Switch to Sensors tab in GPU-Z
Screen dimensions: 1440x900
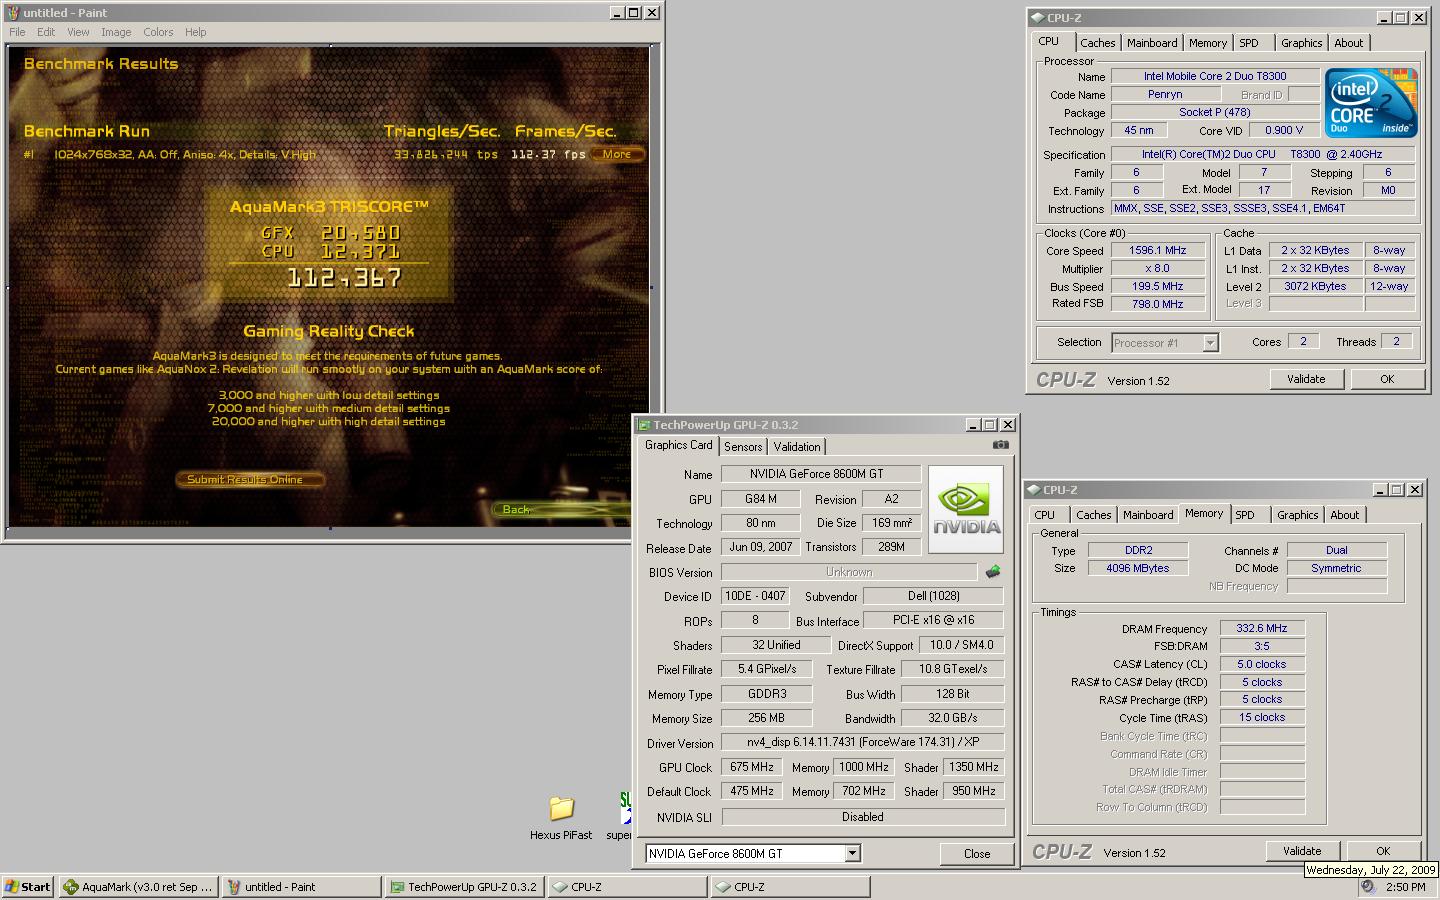[743, 447]
